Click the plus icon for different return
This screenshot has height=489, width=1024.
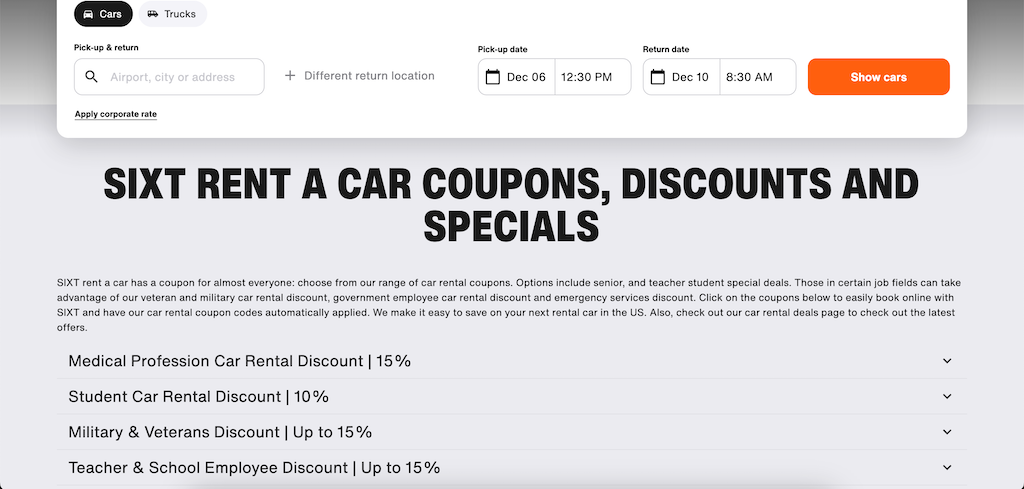click(290, 76)
